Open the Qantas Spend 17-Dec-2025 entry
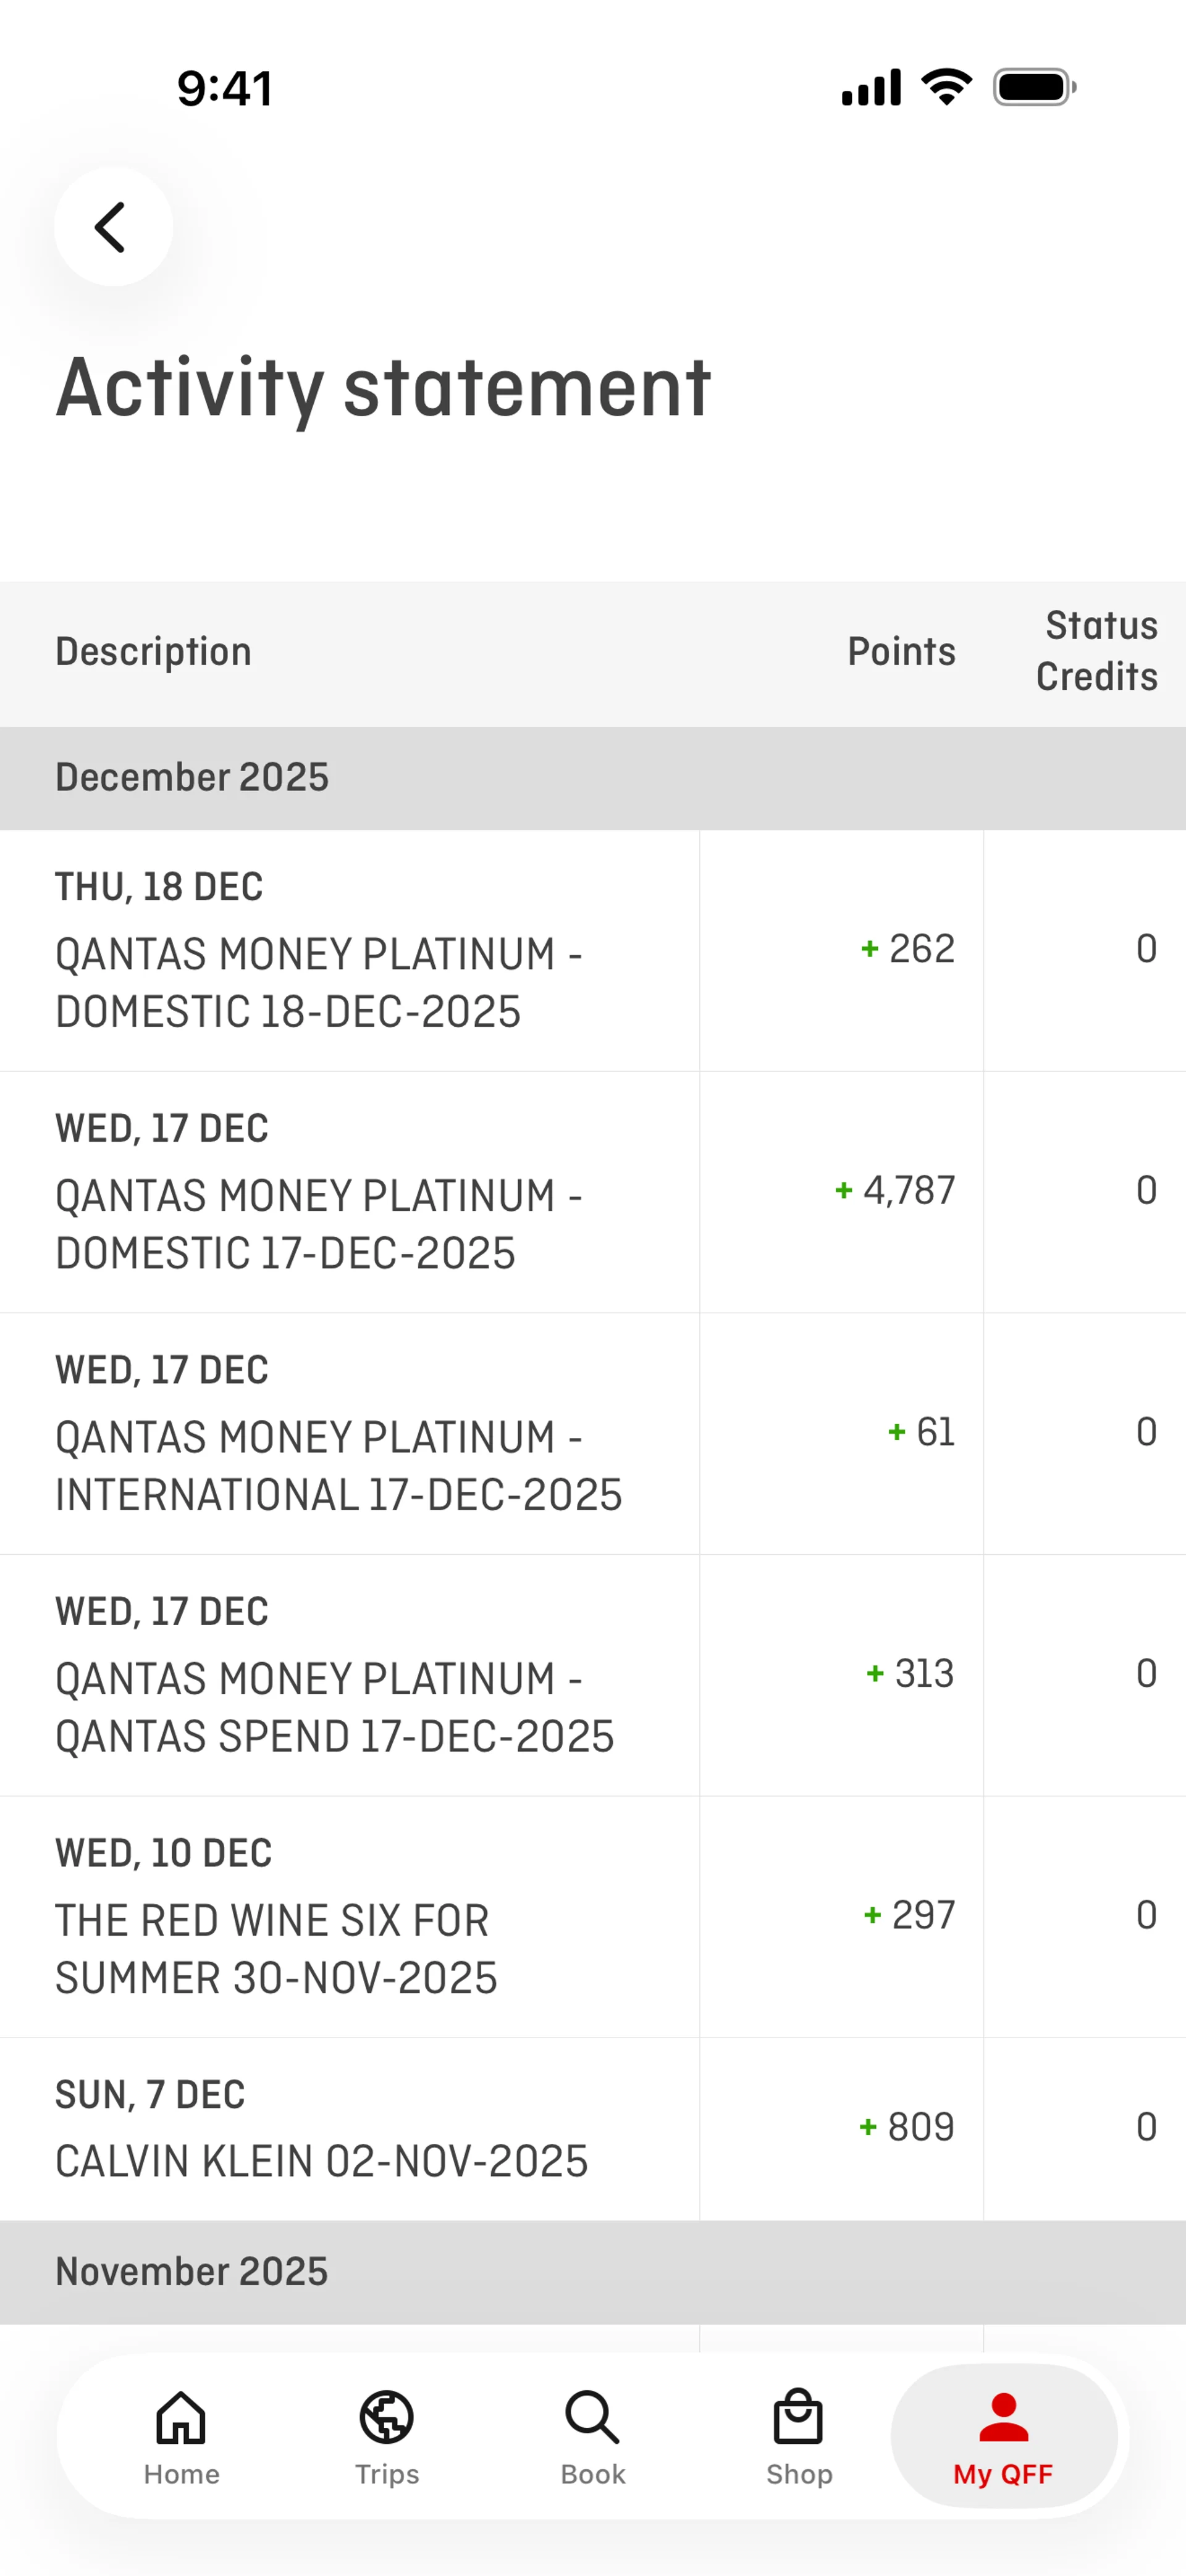1186x2576 pixels. coord(334,1707)
